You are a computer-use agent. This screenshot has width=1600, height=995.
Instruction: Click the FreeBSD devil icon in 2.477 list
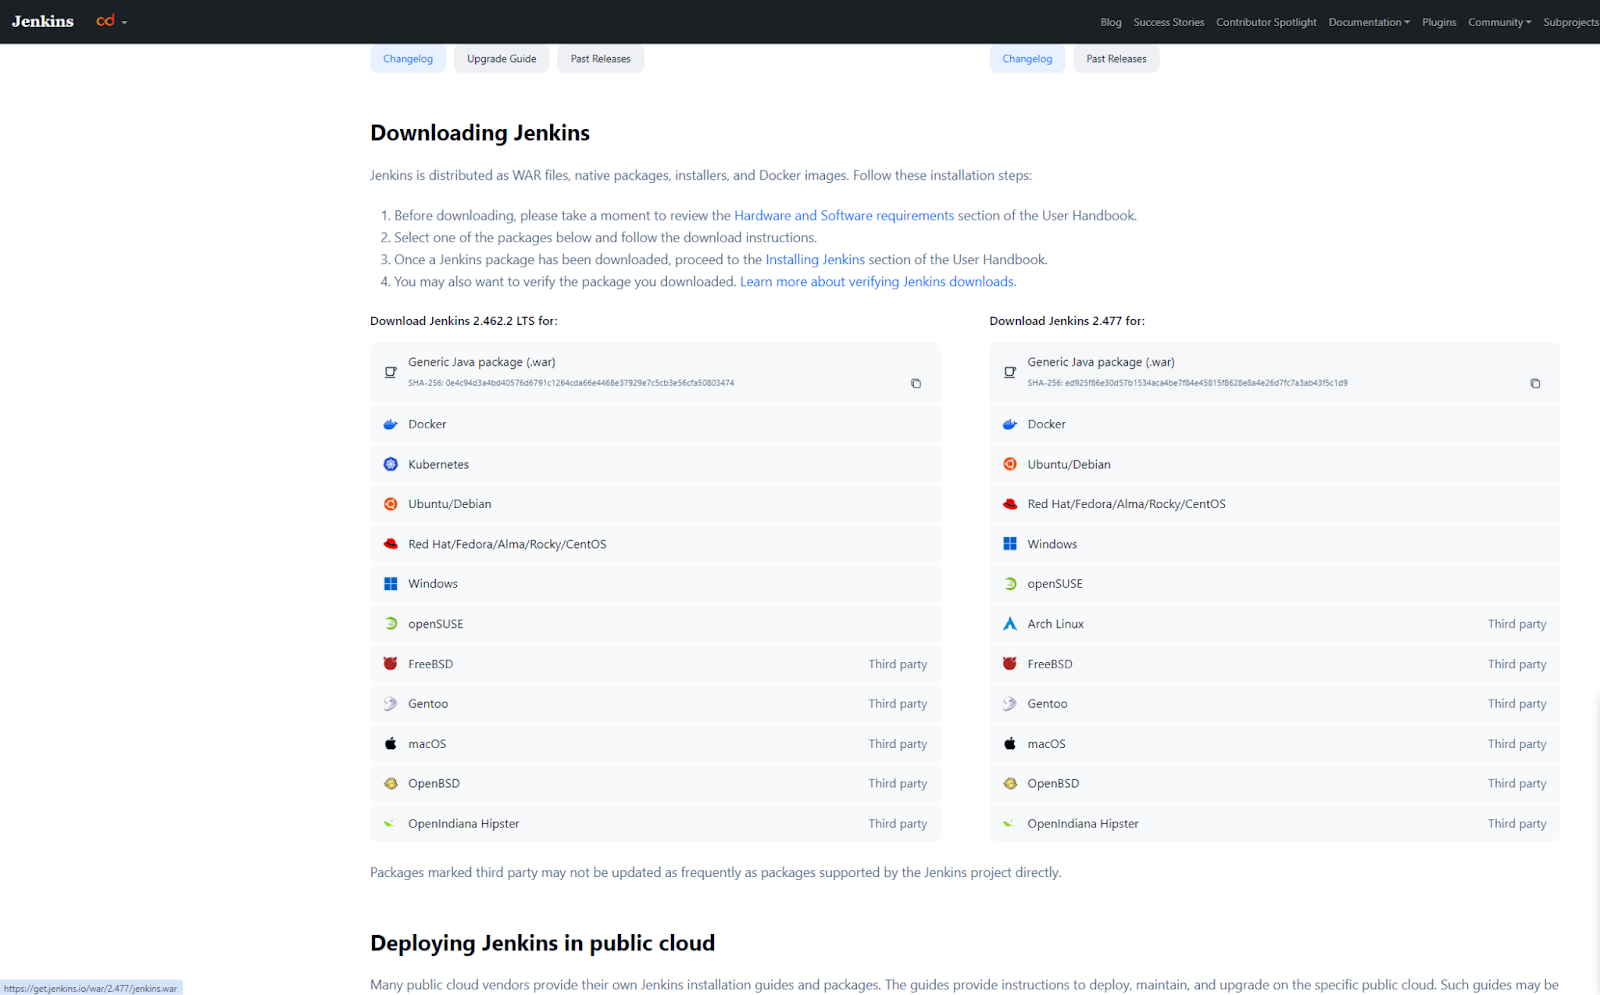pyautogui.click(x=1010, y=664)
